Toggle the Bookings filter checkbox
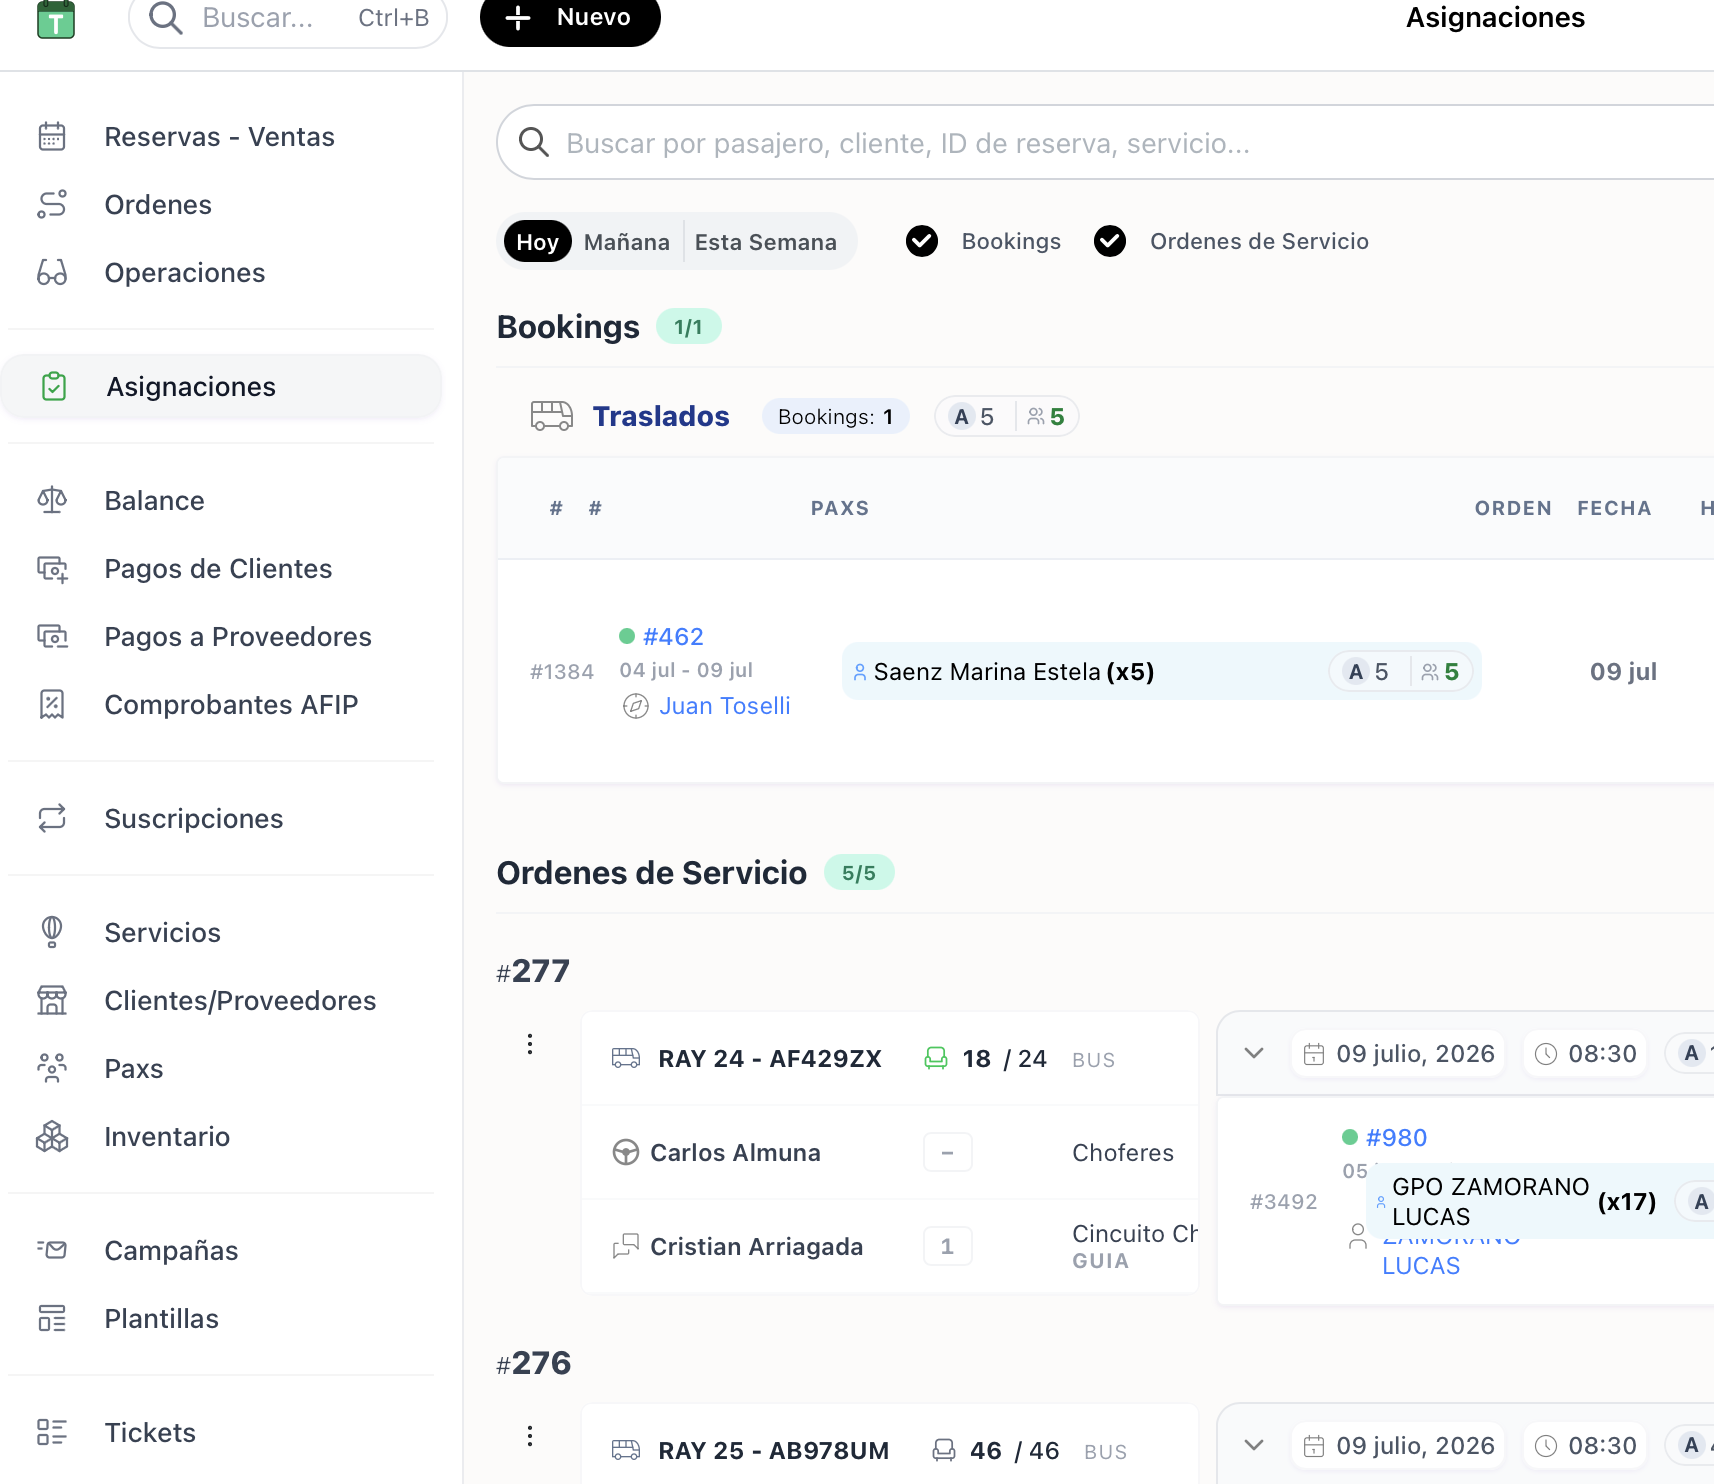Viewport: 1714px width, 1484px height. click(922, 241)
